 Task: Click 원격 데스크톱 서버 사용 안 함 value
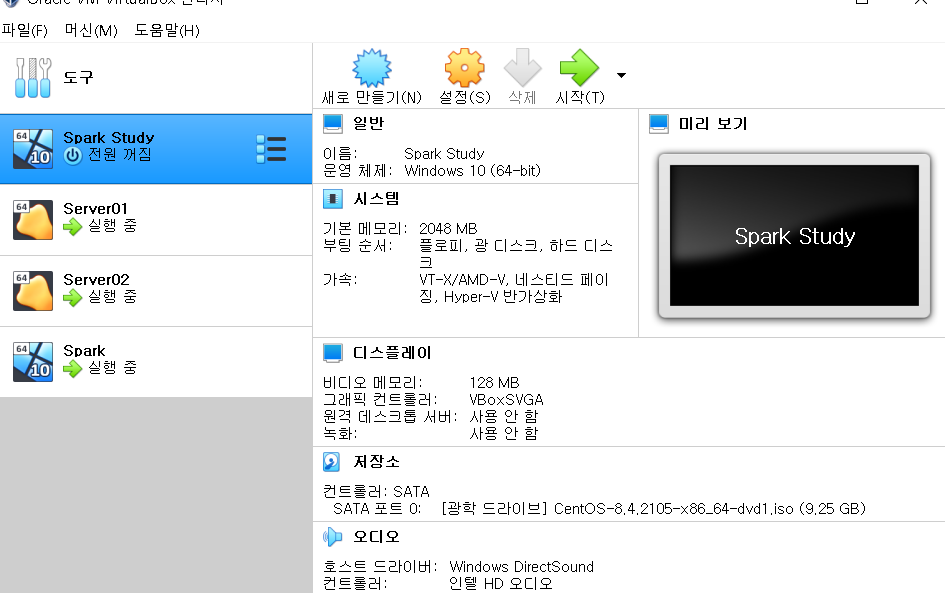[x=504, y=417]
